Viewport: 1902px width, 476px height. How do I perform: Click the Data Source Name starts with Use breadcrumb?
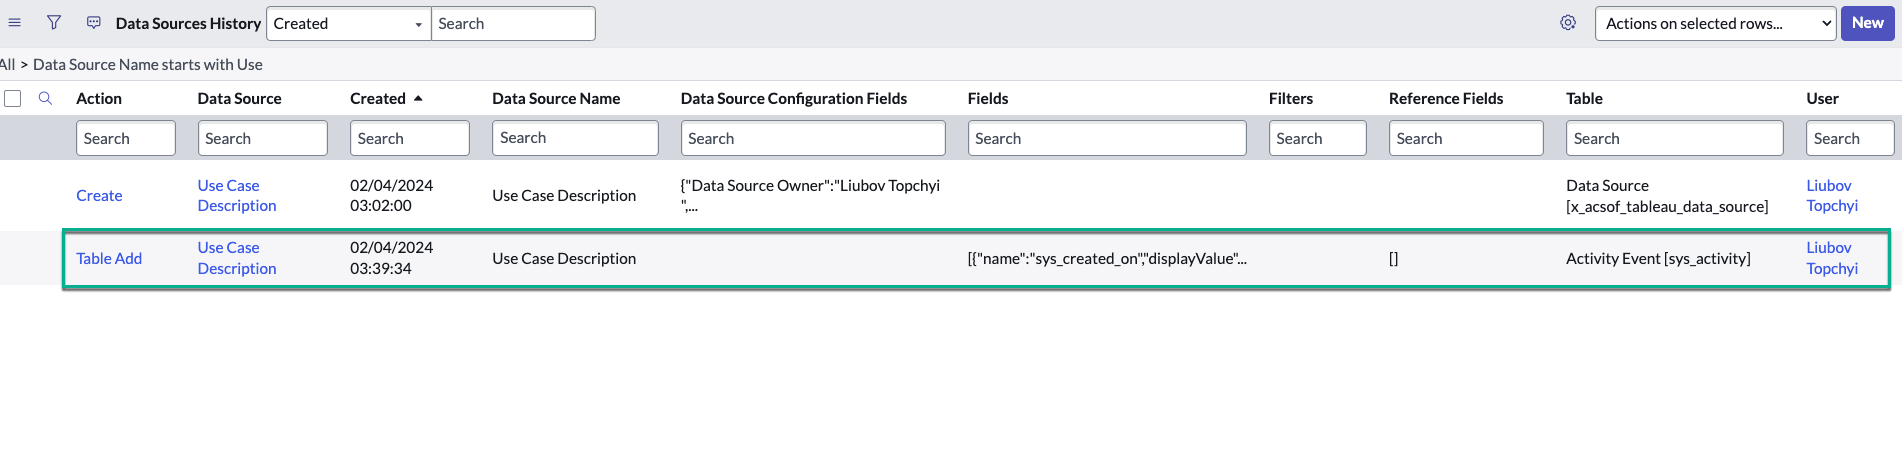click(x=148, y=64)
